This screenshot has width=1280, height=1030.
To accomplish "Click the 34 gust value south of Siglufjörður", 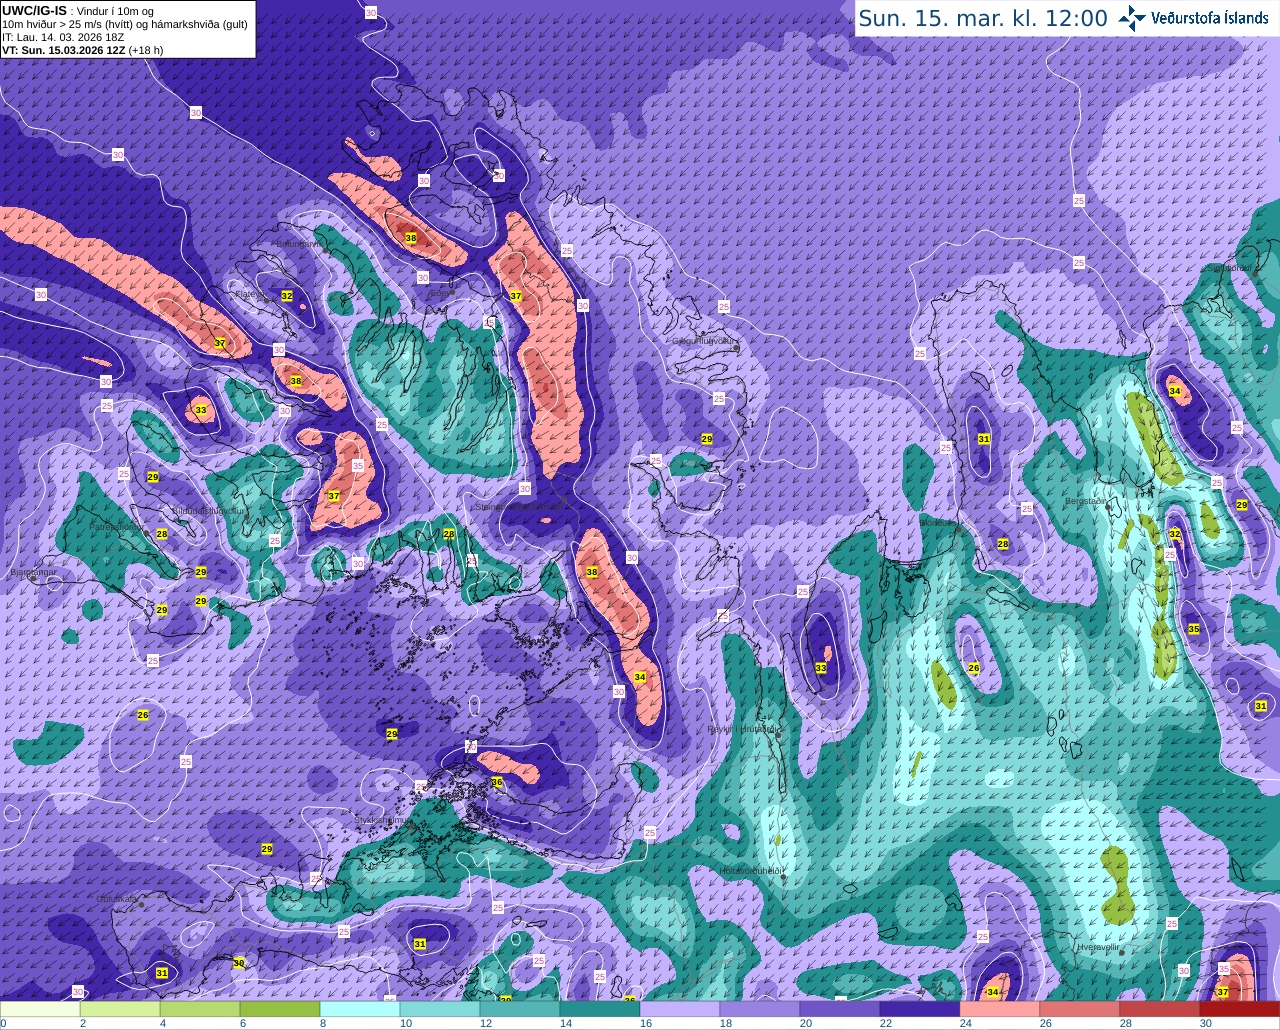I will coord(1175,391).
